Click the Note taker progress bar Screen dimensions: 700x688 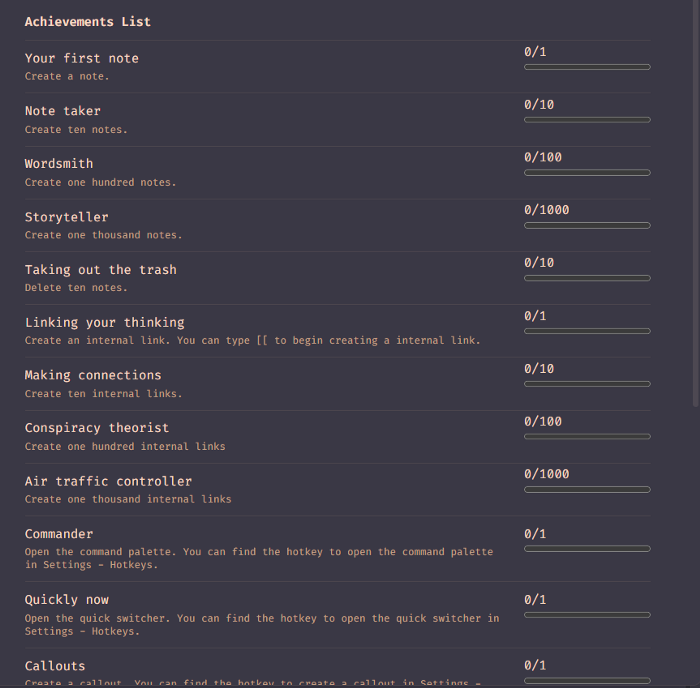(587, 120)
